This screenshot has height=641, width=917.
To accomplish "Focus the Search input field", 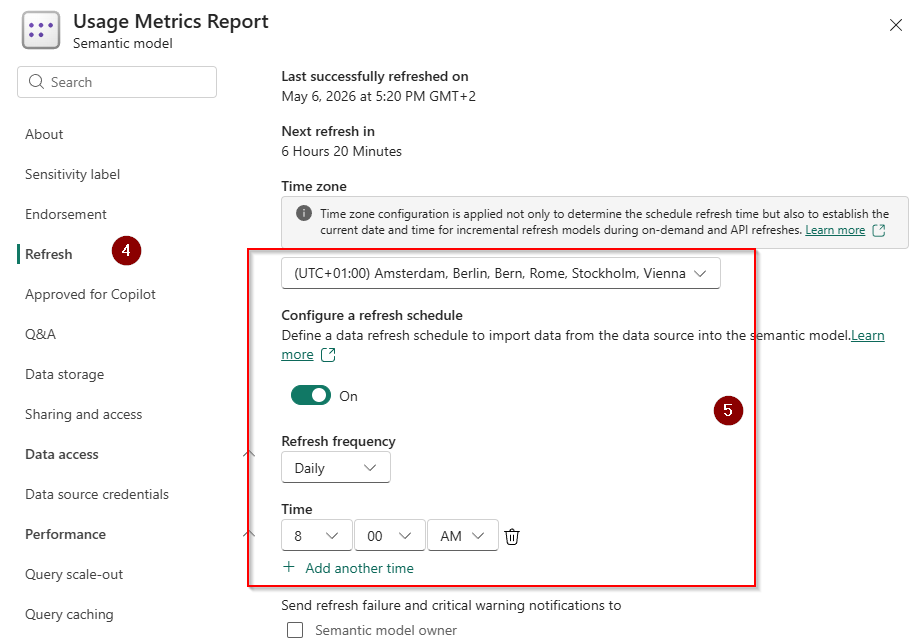I will coord(117,82).
